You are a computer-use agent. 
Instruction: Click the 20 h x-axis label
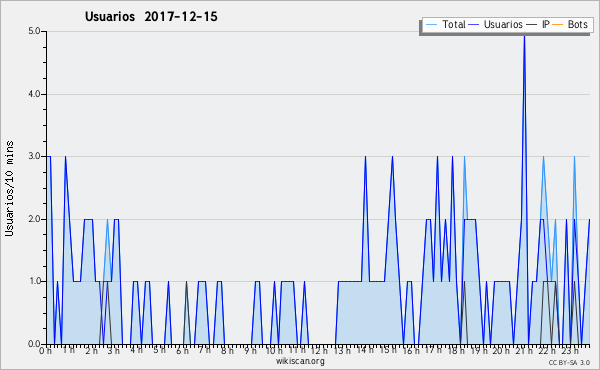[x=502, y=351]
